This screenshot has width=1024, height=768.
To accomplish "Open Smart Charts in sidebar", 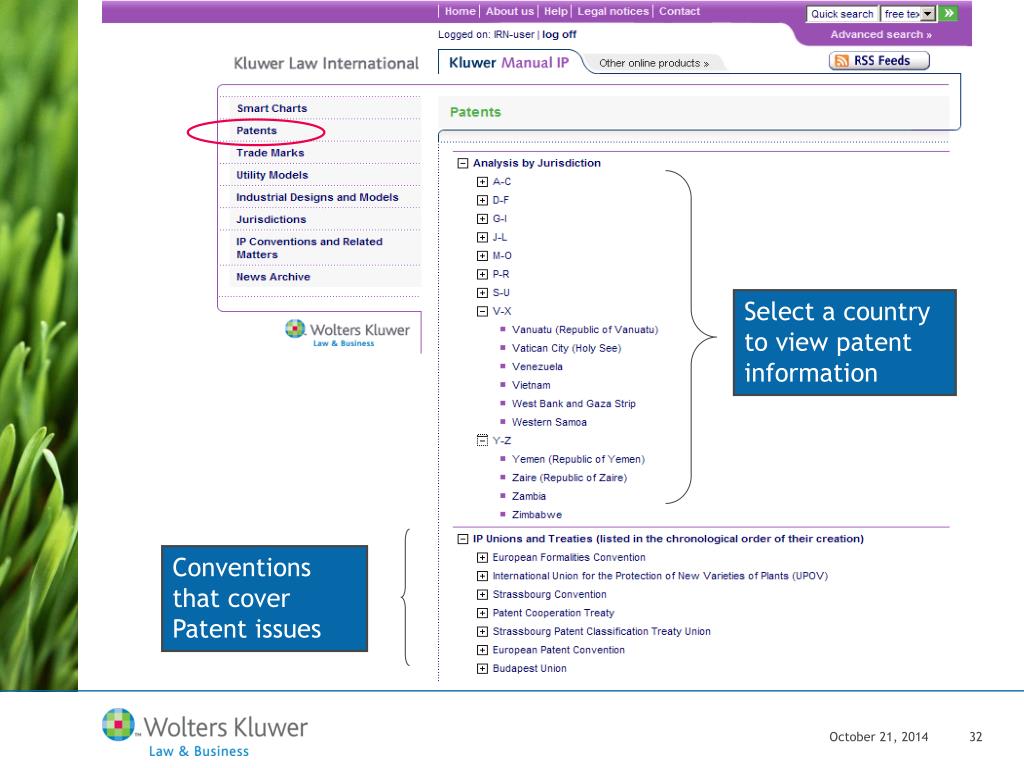I will [272, 108].
